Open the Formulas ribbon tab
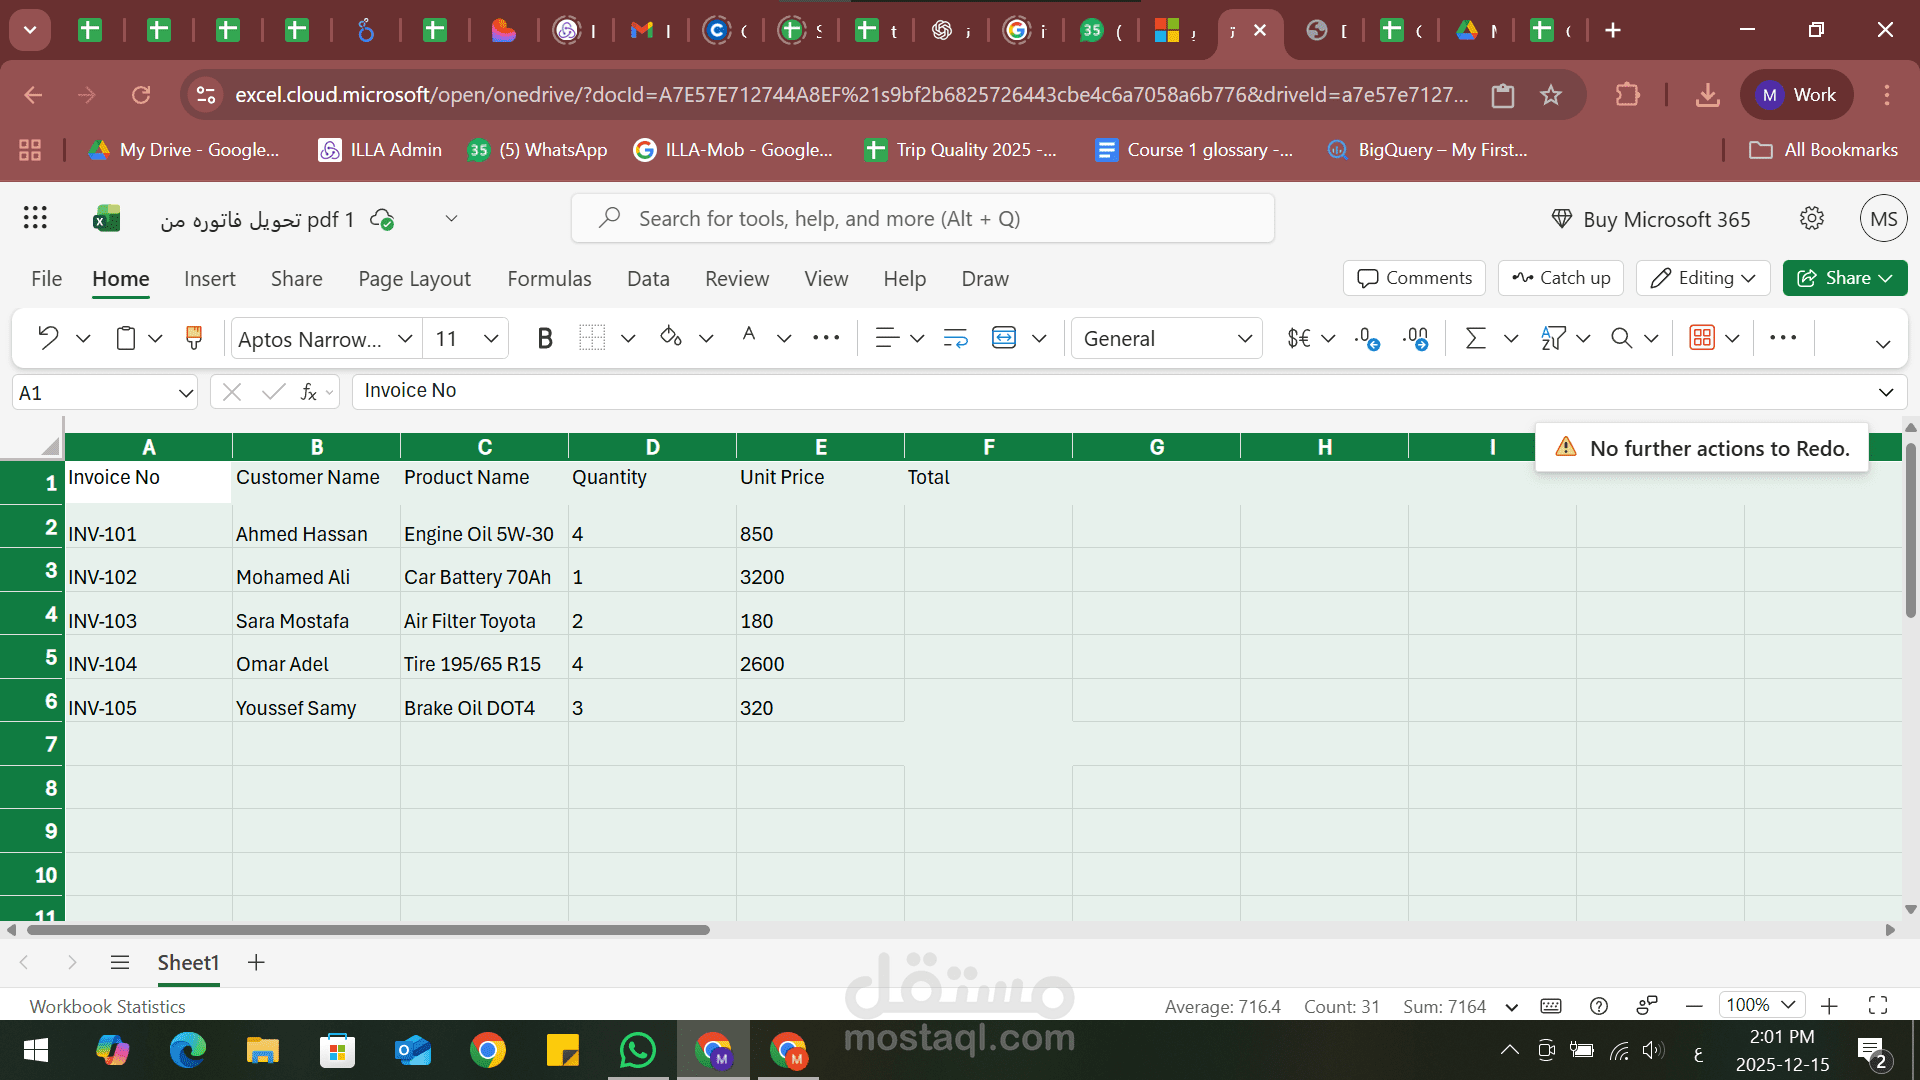1920x1080 pixels. click(x=549, y=279)
